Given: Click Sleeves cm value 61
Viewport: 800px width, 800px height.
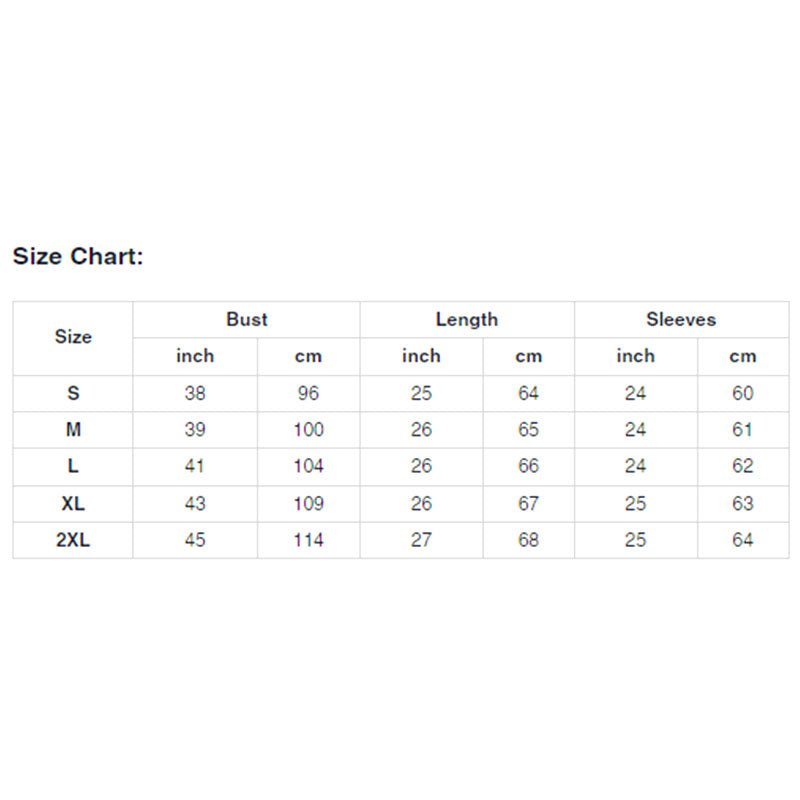Looking at the screenshot, I should (742, 430).
